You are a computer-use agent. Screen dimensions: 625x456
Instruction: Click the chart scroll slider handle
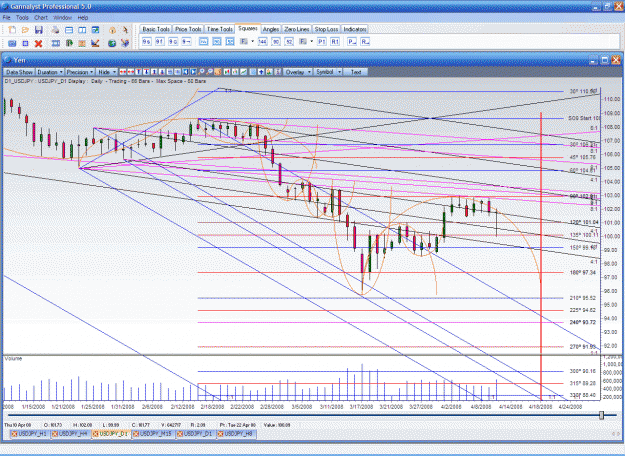(x=601, y=415)
